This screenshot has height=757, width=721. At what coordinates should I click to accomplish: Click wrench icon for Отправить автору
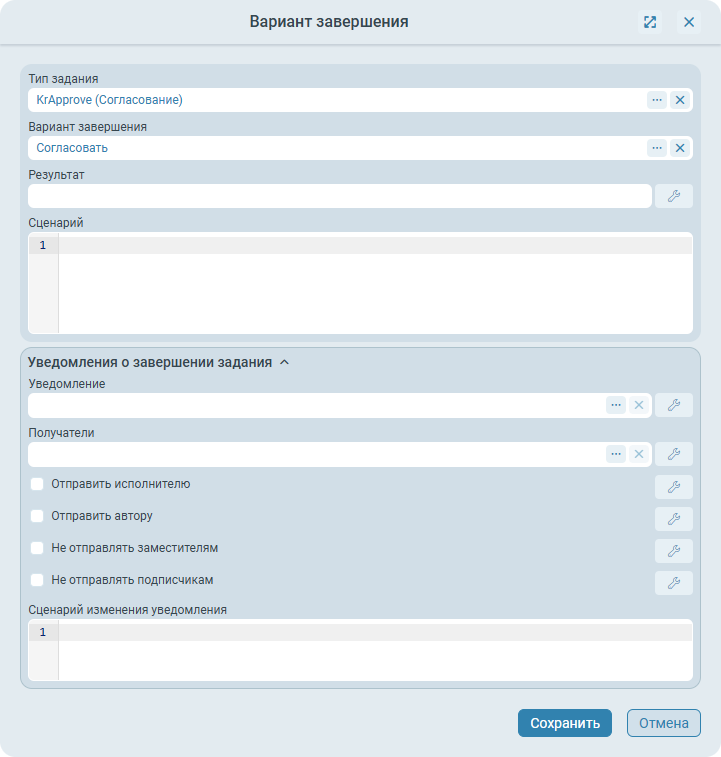click(x=673, y=519)
